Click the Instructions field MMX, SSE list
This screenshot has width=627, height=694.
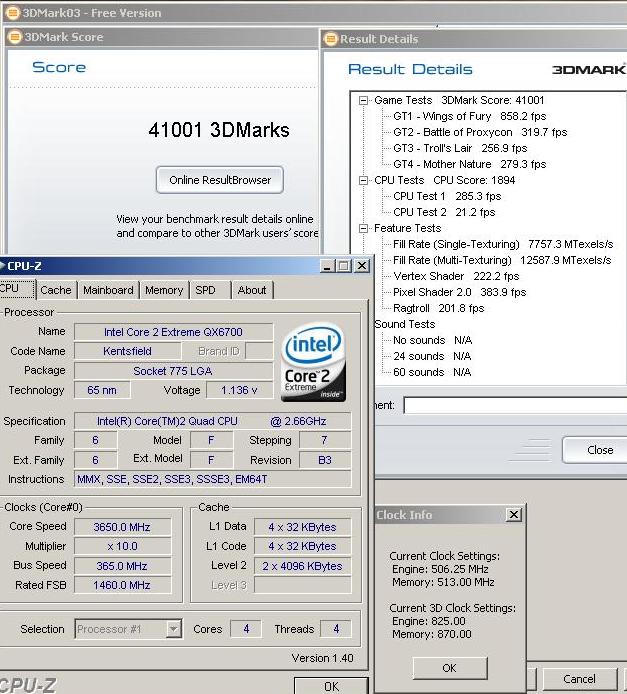(x=212, y=479)
